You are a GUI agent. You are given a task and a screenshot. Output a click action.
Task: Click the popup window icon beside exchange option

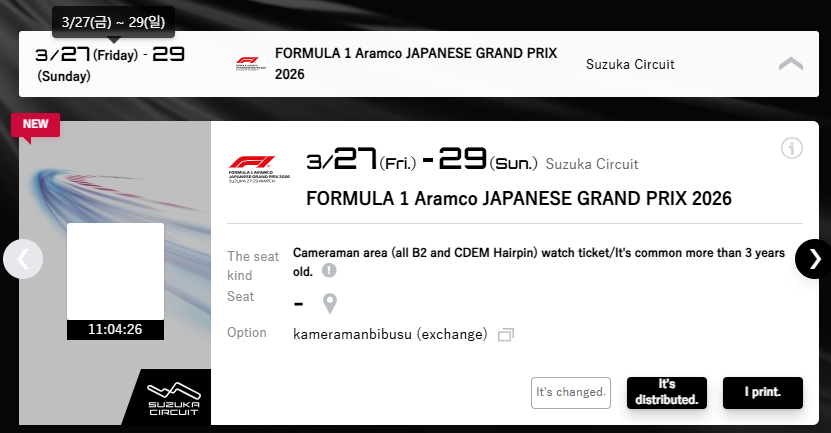point(506,334)
